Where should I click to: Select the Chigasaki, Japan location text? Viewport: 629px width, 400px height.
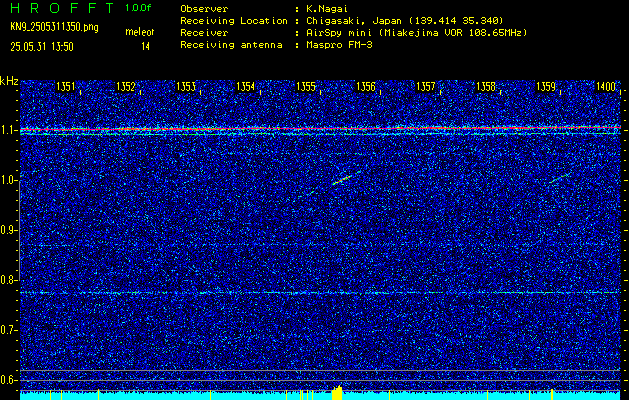tap(404, 20)
